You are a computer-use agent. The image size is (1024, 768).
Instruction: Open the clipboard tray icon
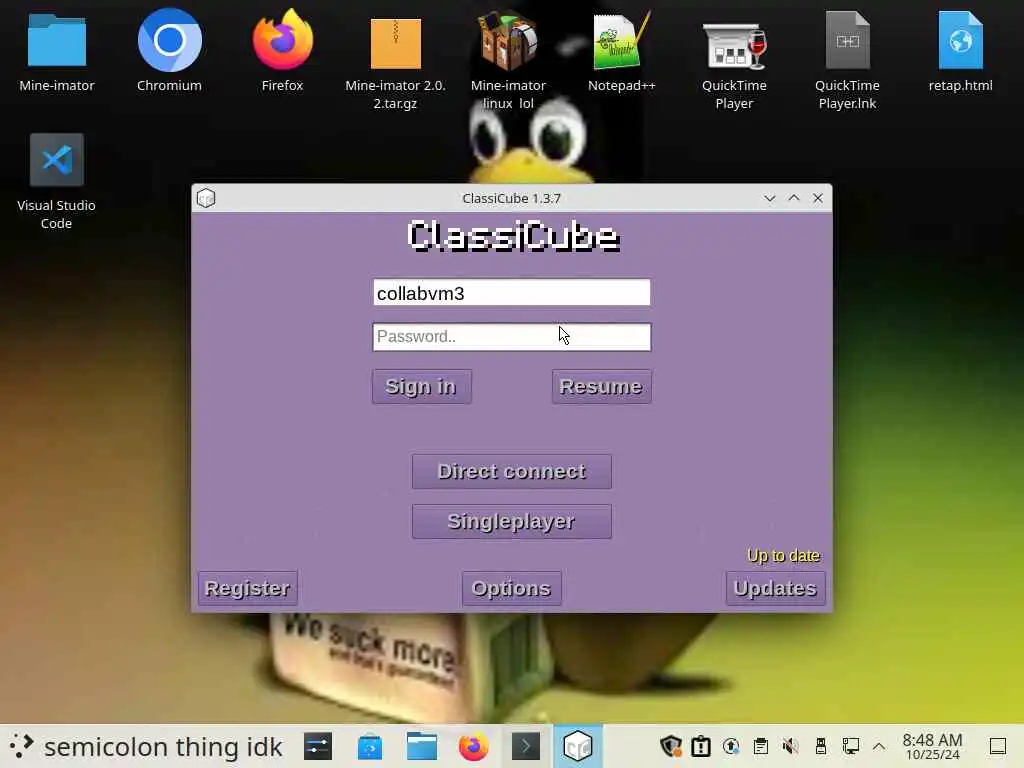[761, 746]
